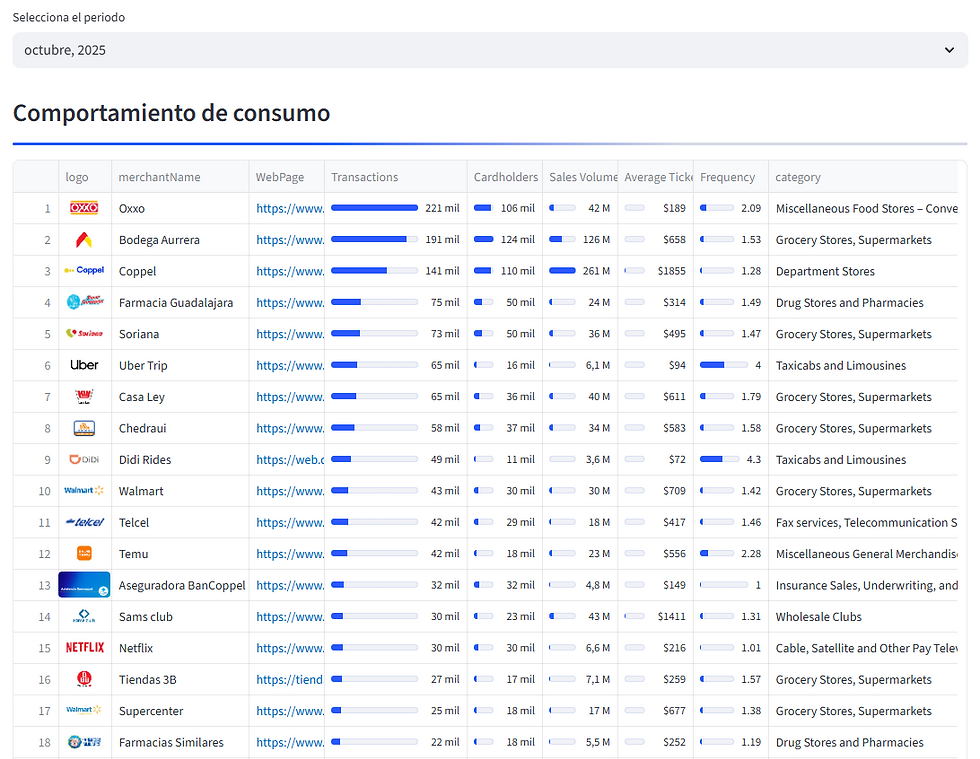Select the Farmacia Guadalajara merchant name cell

180,303
